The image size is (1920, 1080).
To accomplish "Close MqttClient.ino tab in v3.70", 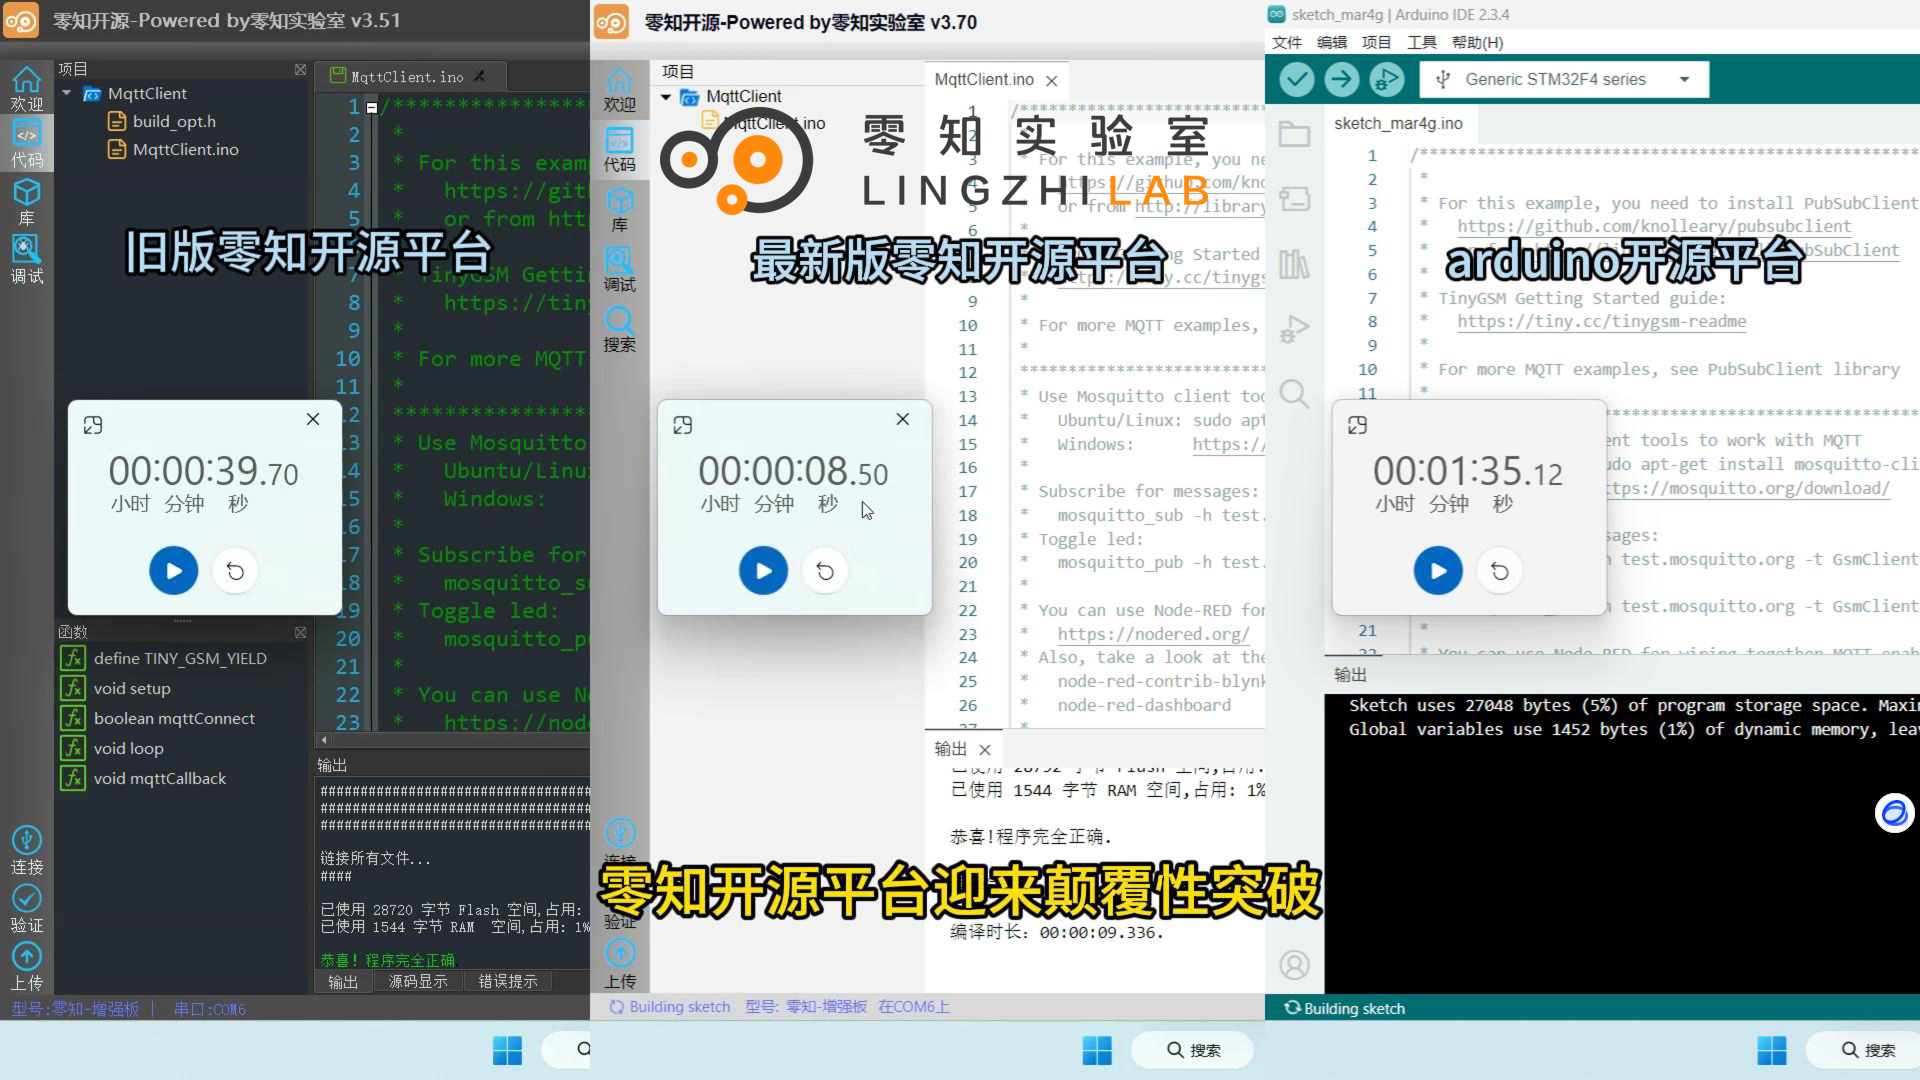I will point(1051,80).
